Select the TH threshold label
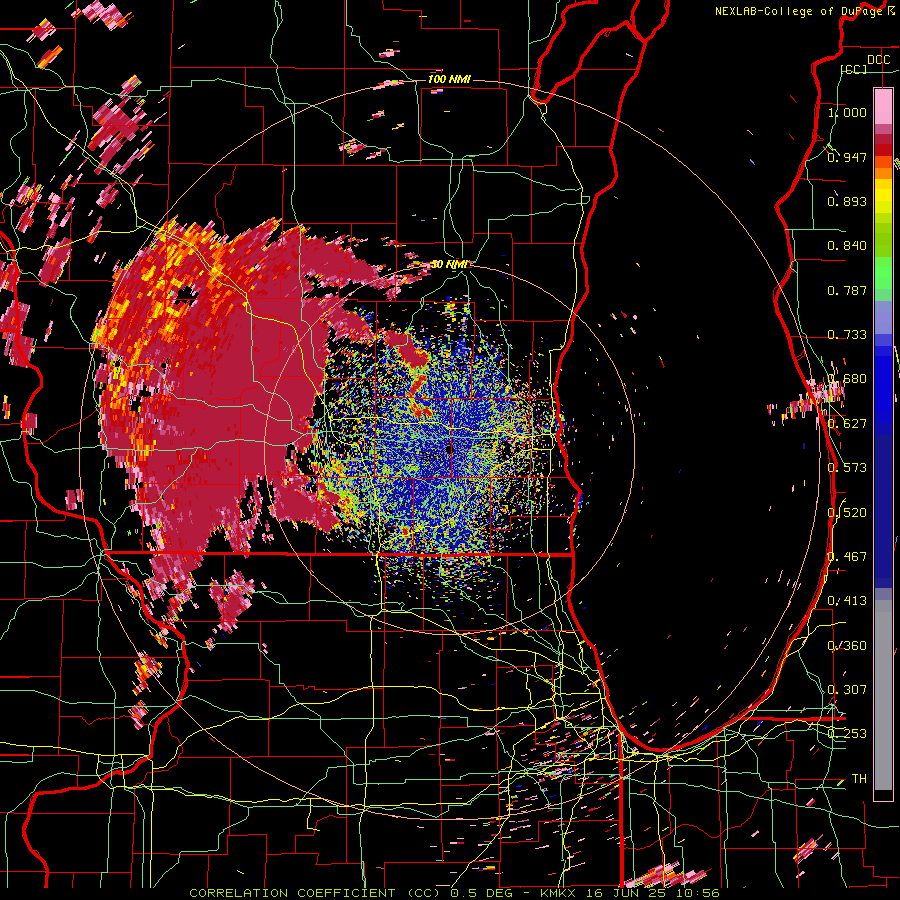This screenshot has width=900, height=900. (x=859, y=778)
